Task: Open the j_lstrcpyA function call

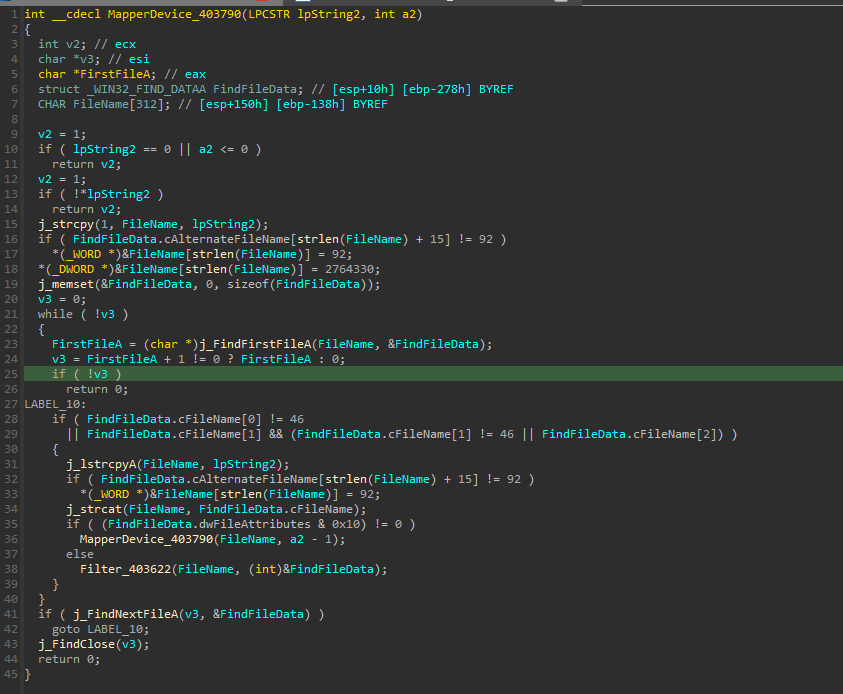Action: point(103,464)
